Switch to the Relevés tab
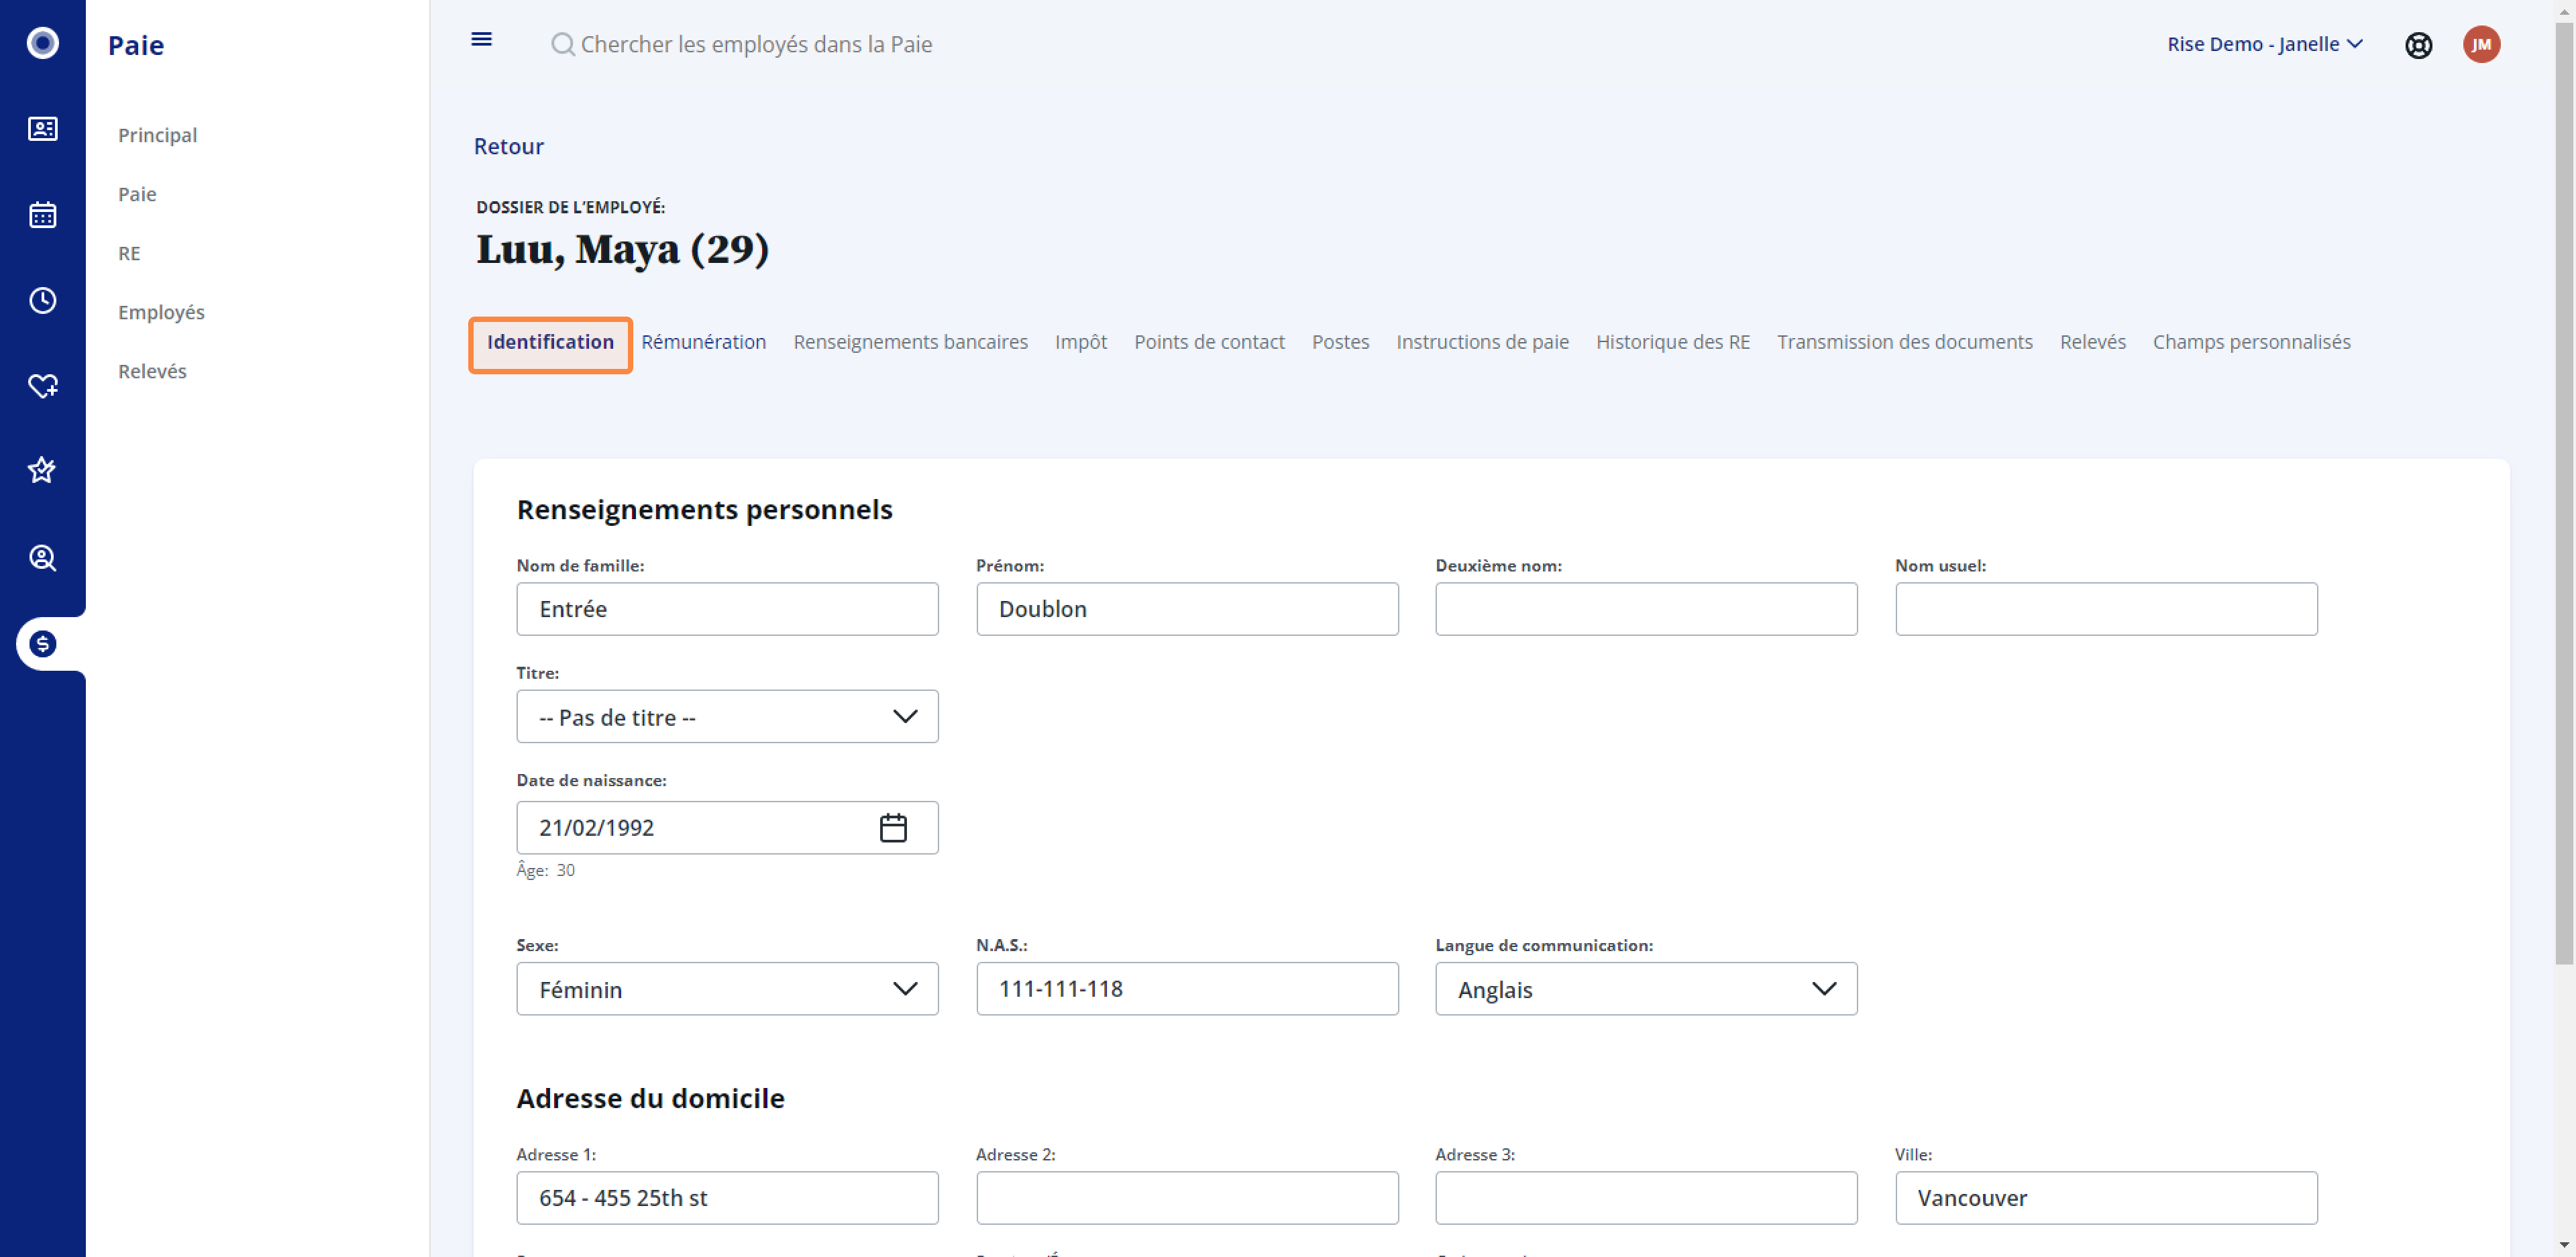 (2092, 342)
